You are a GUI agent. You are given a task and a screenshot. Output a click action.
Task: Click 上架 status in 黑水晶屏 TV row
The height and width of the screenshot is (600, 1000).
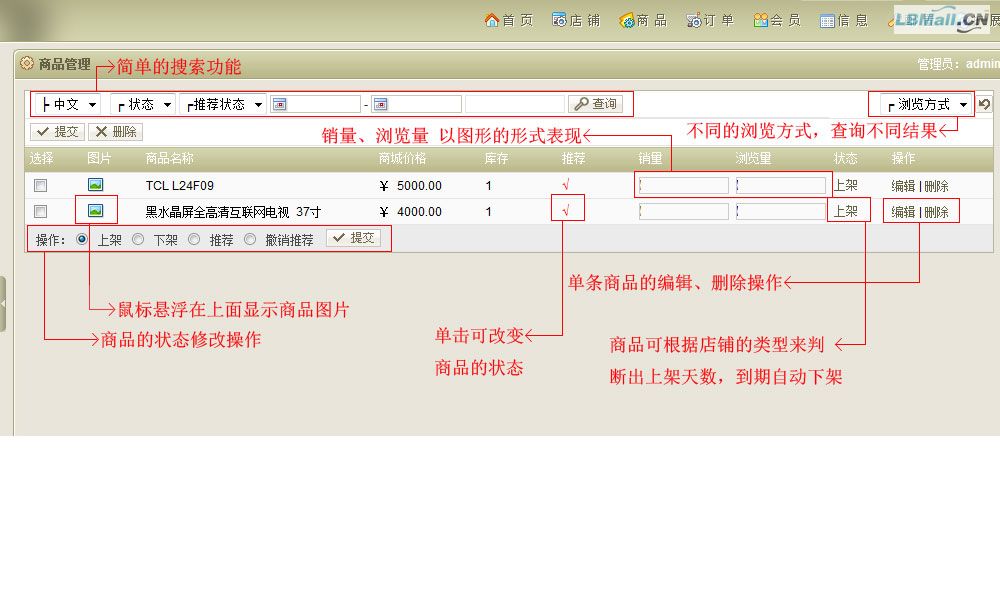(846, 211)
